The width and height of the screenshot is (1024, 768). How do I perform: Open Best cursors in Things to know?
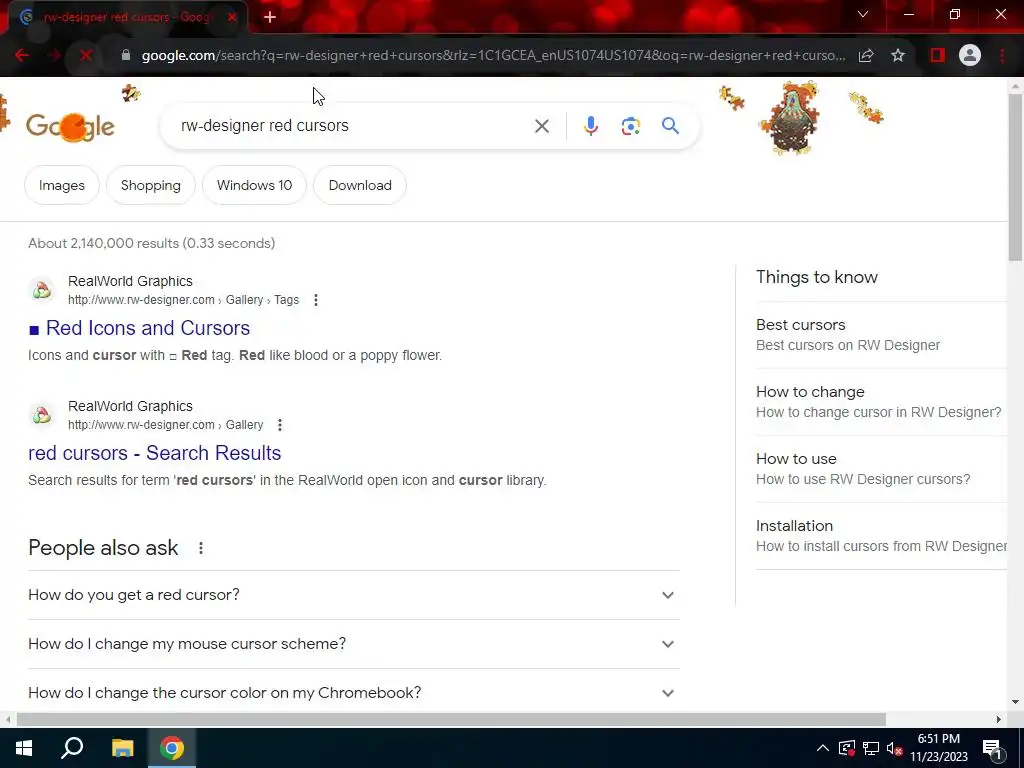881,335
